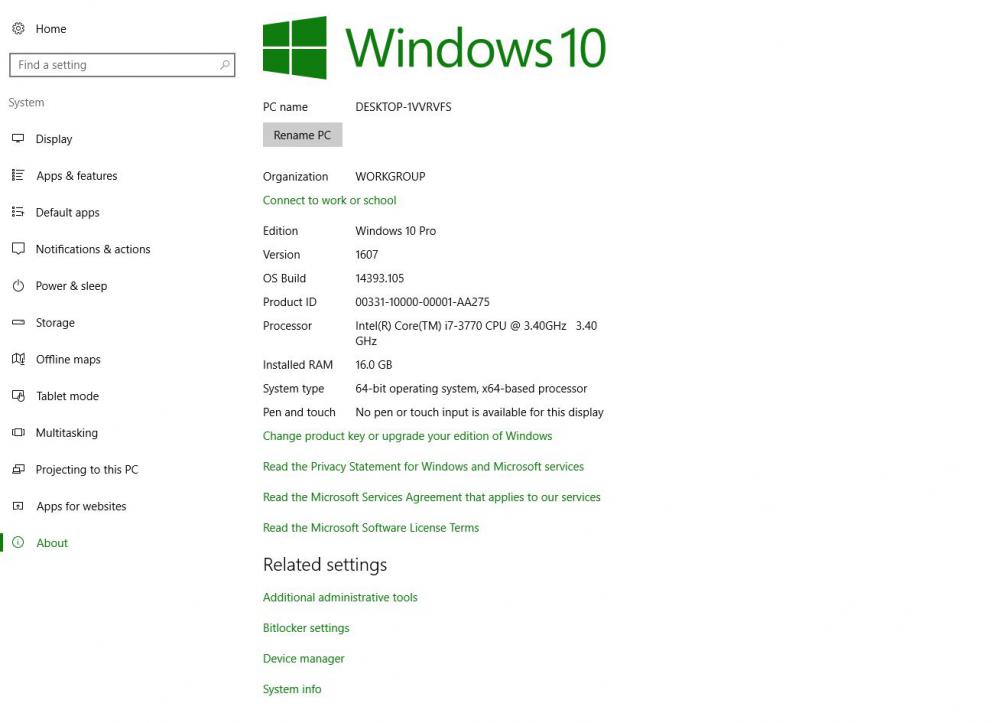Click Connect to work or school
1000x723 pixels.
pyautogui.click(x=329, y=200)
